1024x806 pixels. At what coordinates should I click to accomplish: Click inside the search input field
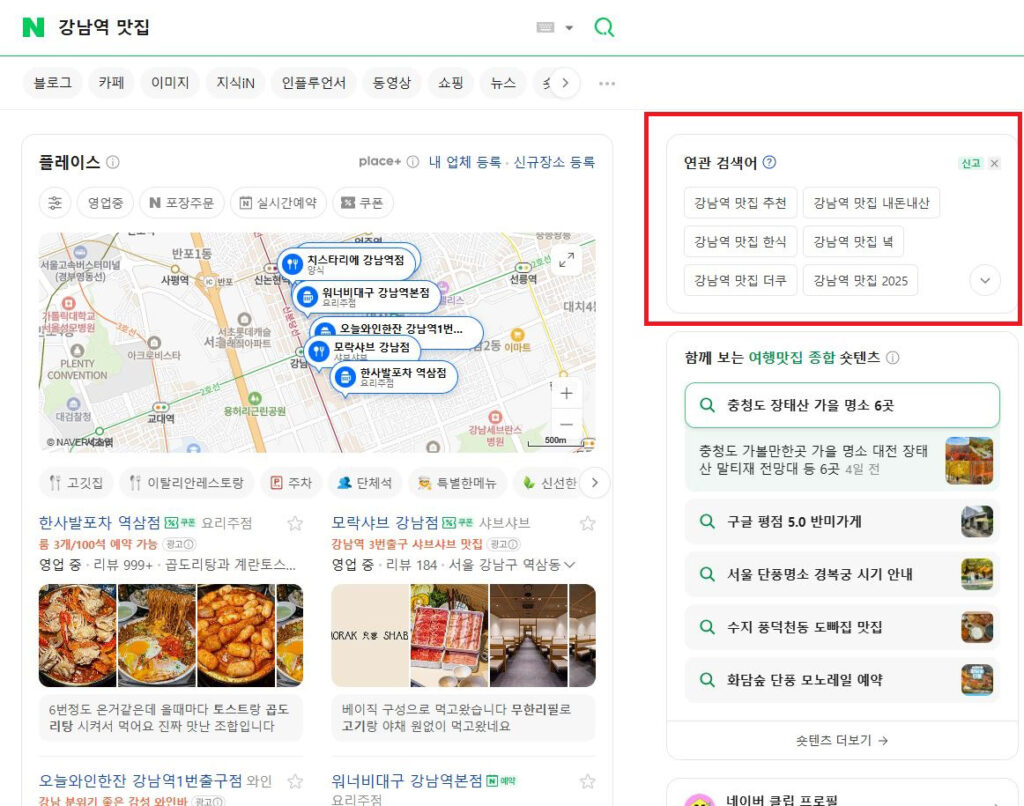point(290,27)
